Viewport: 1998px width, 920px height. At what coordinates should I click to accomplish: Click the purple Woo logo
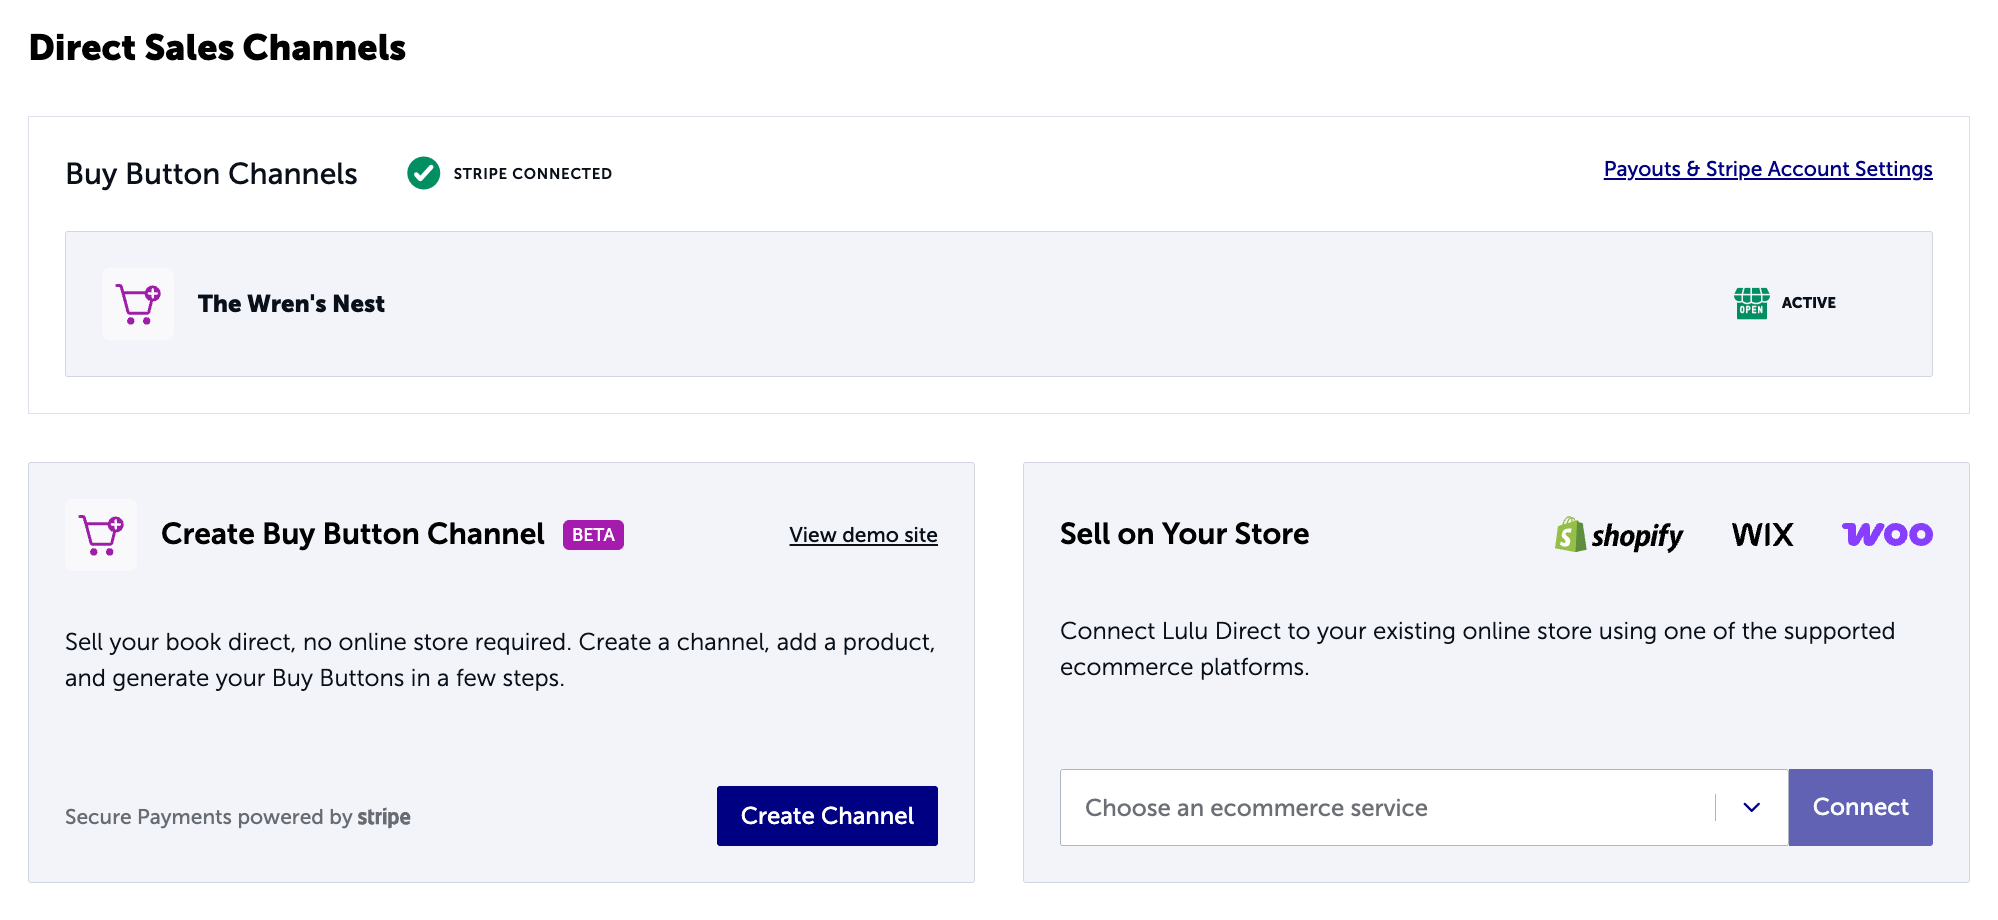pyautogui.click(x=1887, y=534)
